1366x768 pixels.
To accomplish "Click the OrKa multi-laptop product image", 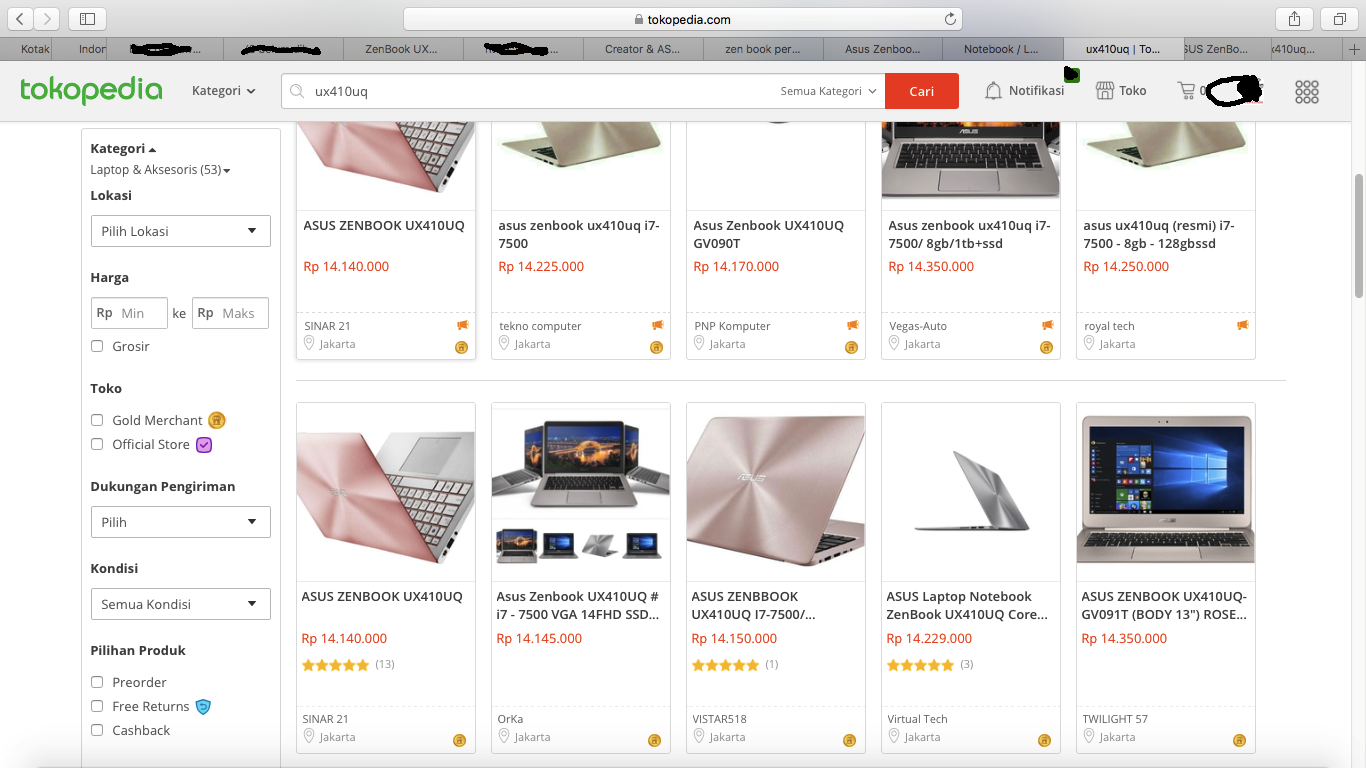I will click(581, 492).
